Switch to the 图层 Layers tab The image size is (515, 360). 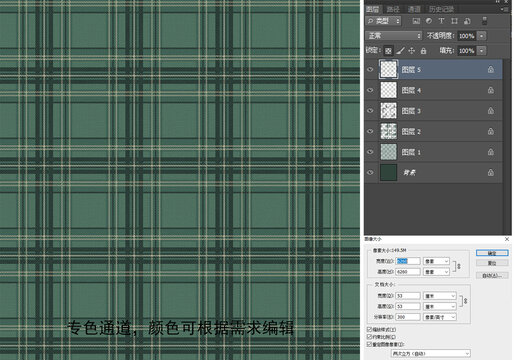click(x=373, y=9)
